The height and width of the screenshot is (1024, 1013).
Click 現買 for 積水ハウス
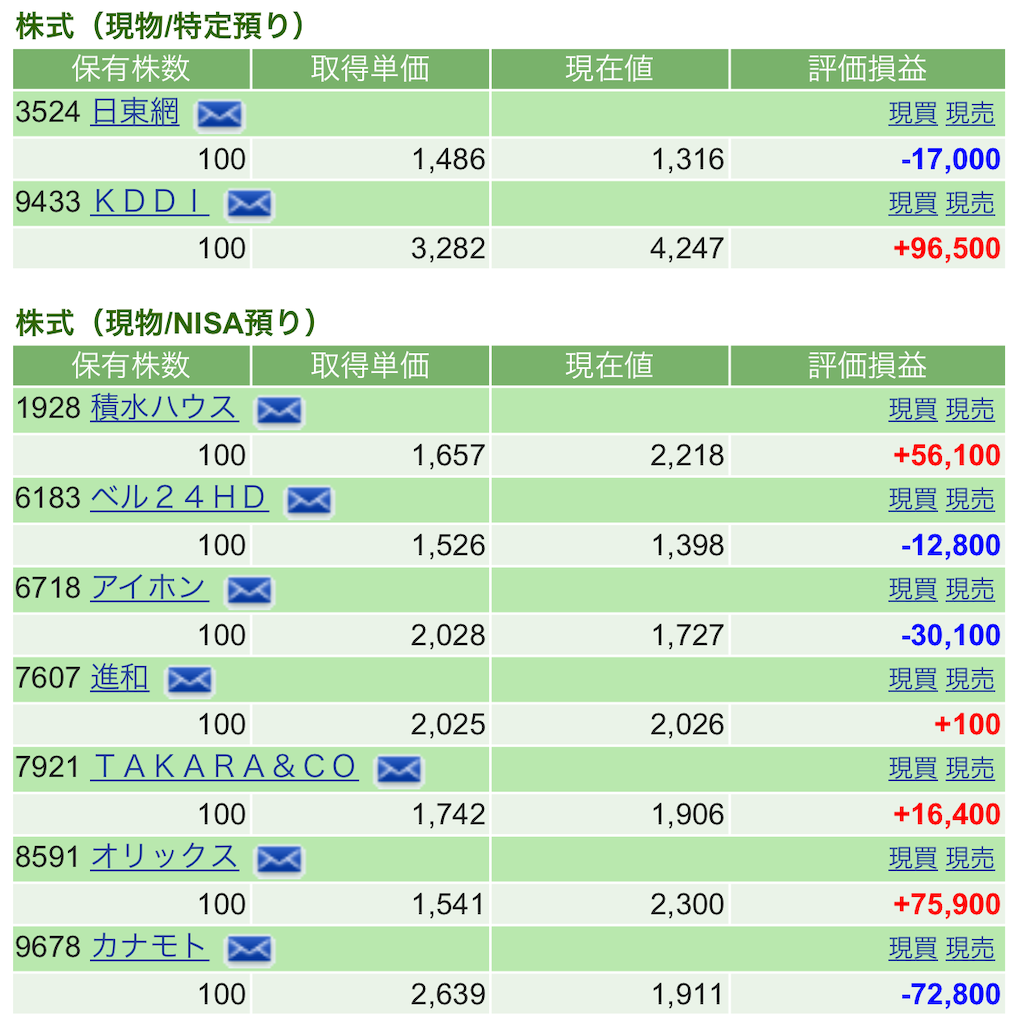[x=913, y=410]
